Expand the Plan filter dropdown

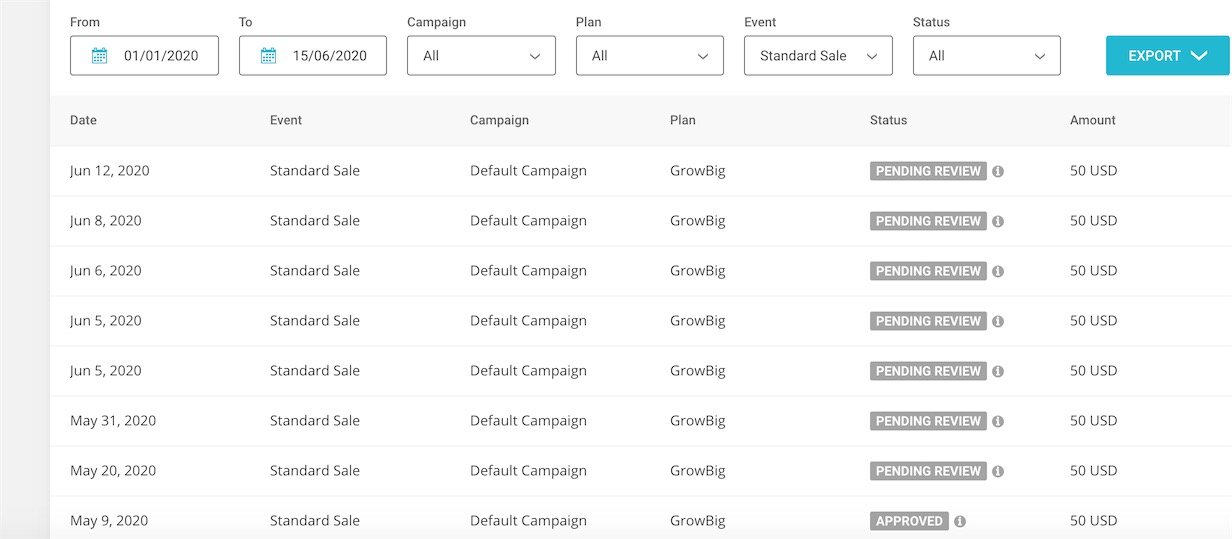coord(649,56)
